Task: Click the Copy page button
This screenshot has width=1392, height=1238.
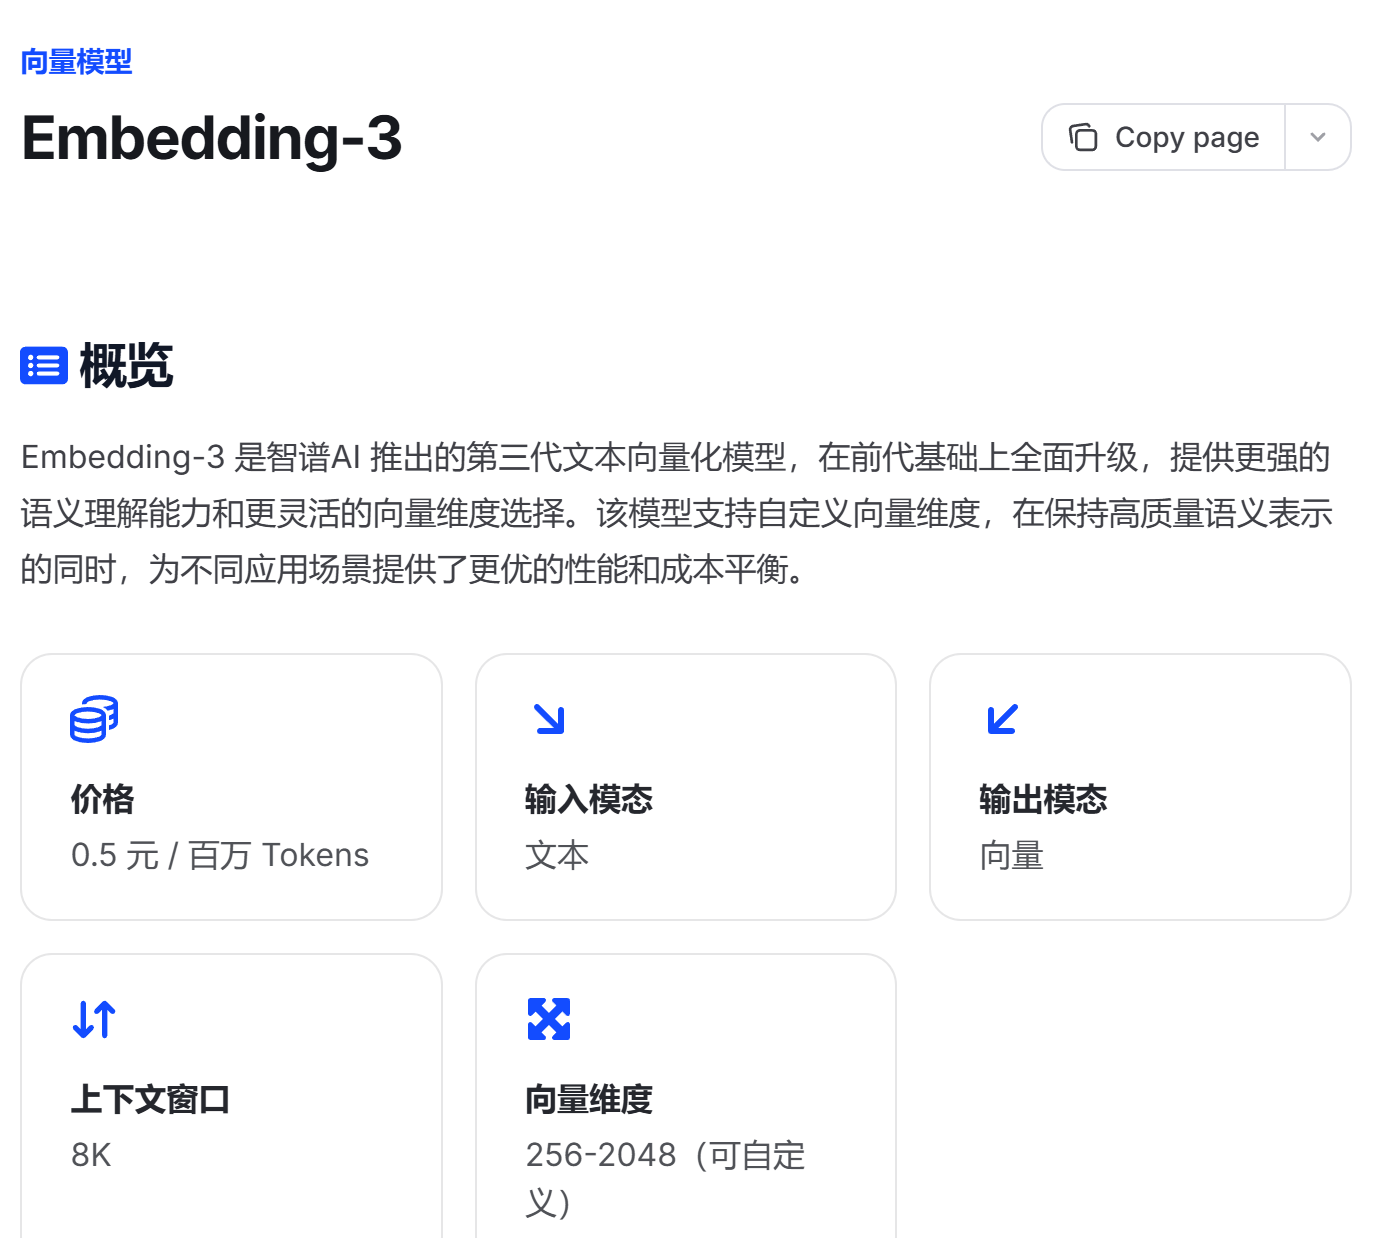Action: [x=1164, y=137]
